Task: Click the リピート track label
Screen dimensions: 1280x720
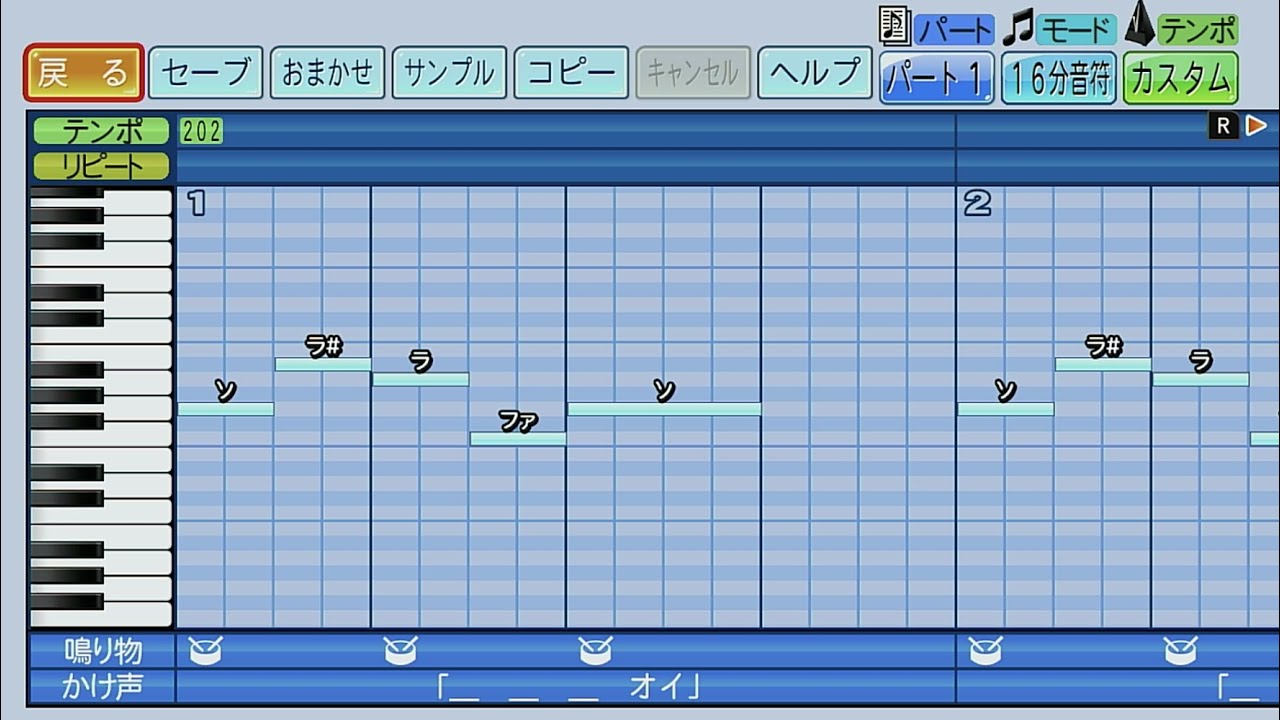Action: (x=101, y=166)
